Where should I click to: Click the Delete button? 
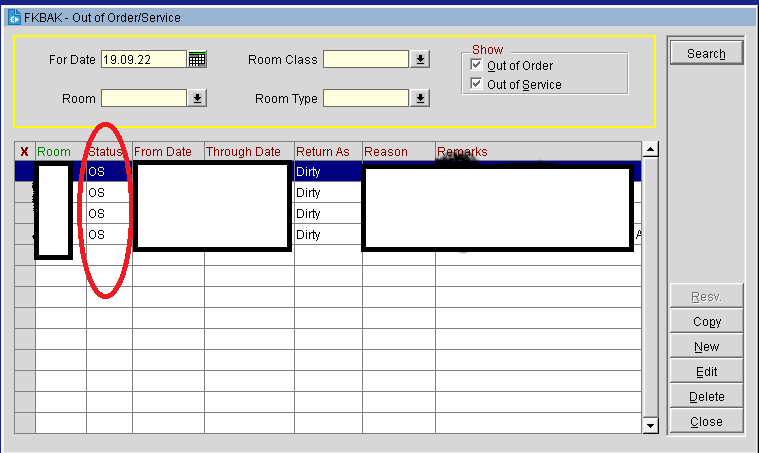[706, 397]
